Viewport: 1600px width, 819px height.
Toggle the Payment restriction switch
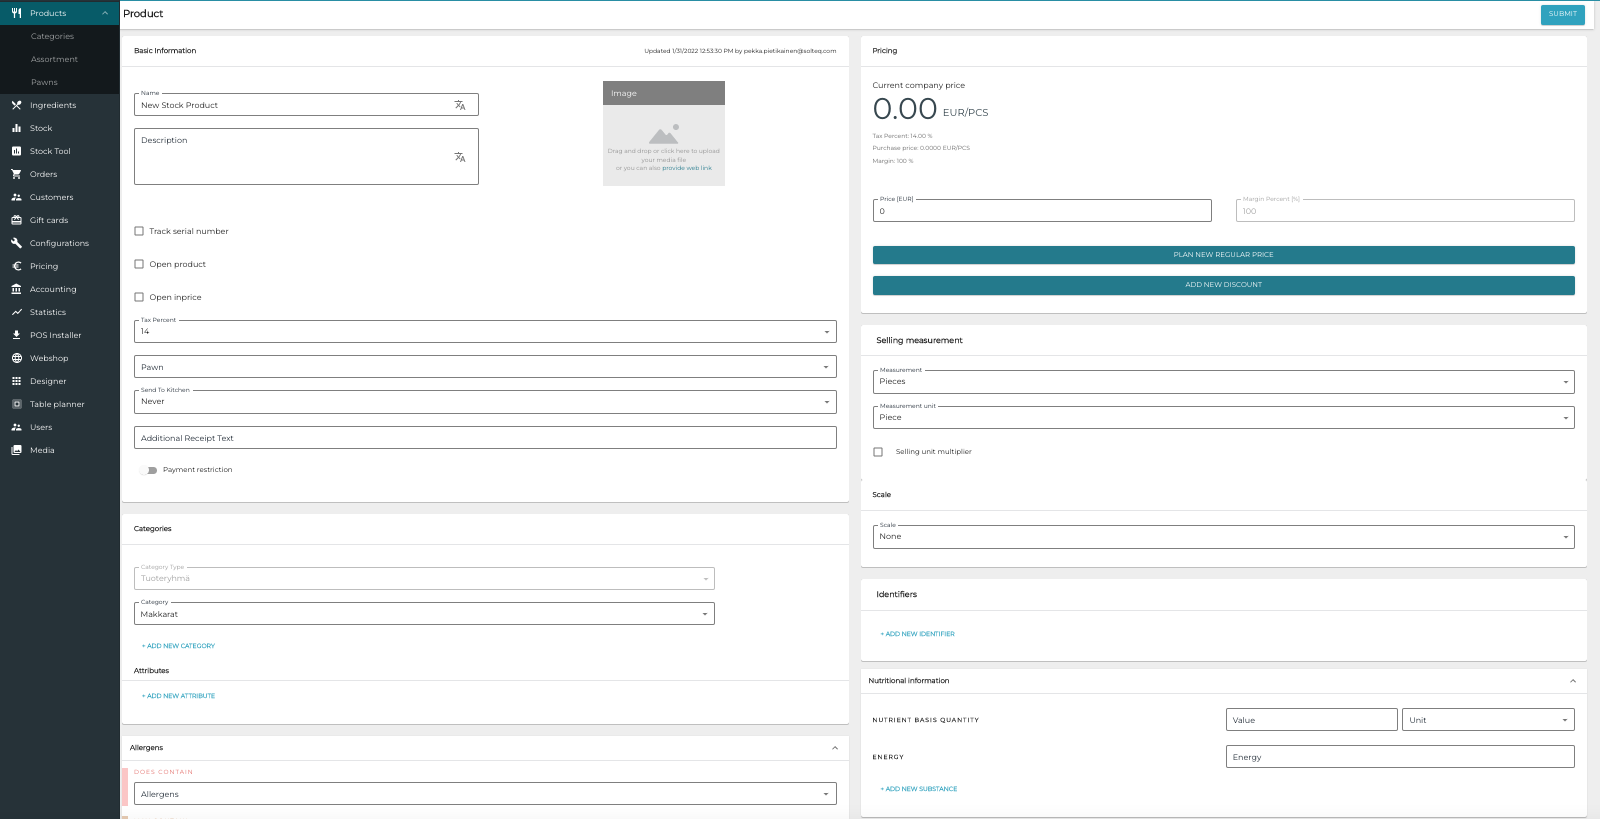pyautogui.click(x=150, y=470)
